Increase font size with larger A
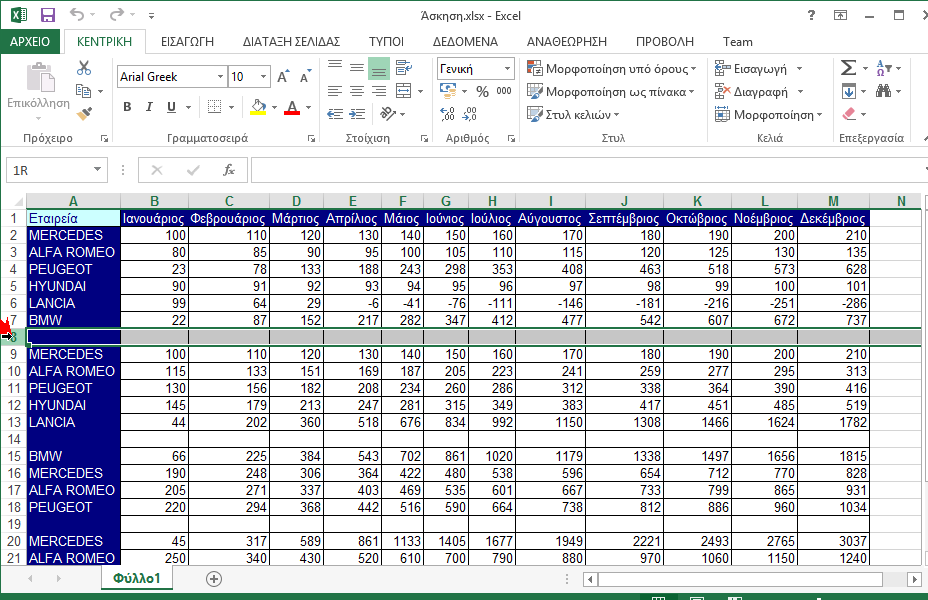 pos(283,76)
